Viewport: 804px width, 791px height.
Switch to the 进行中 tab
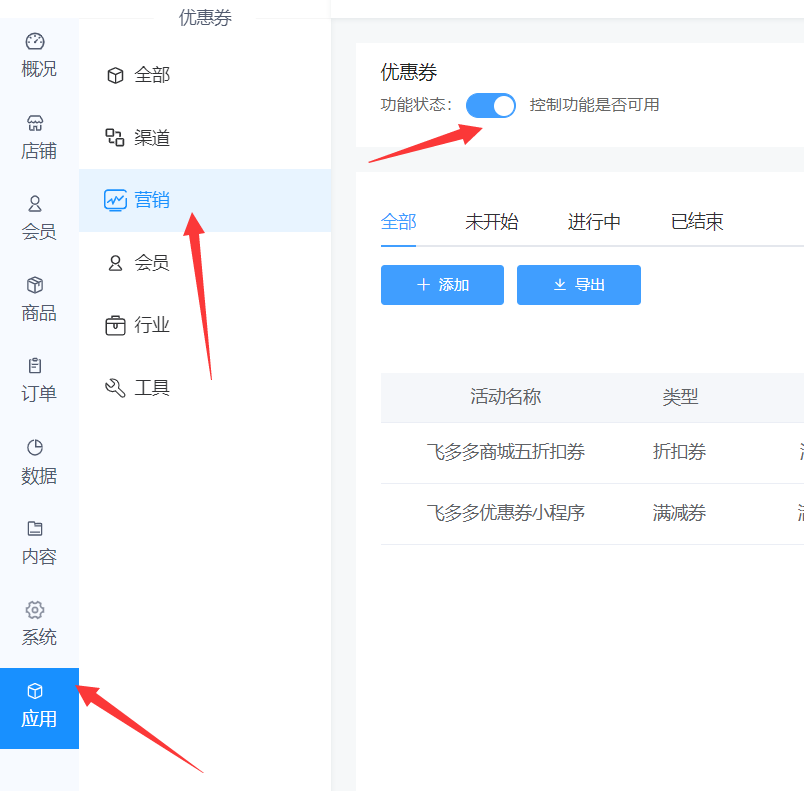[x=594, y=222]
